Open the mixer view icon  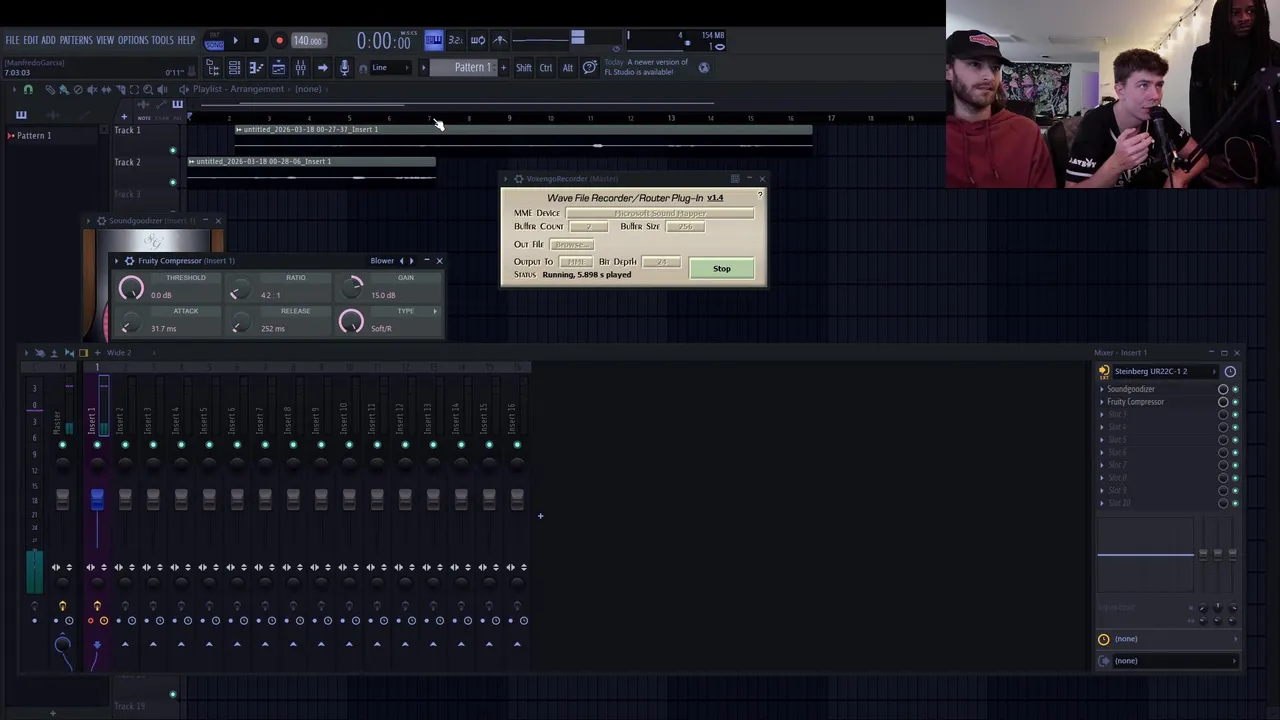pyautogui.click(x=300, y=68)
